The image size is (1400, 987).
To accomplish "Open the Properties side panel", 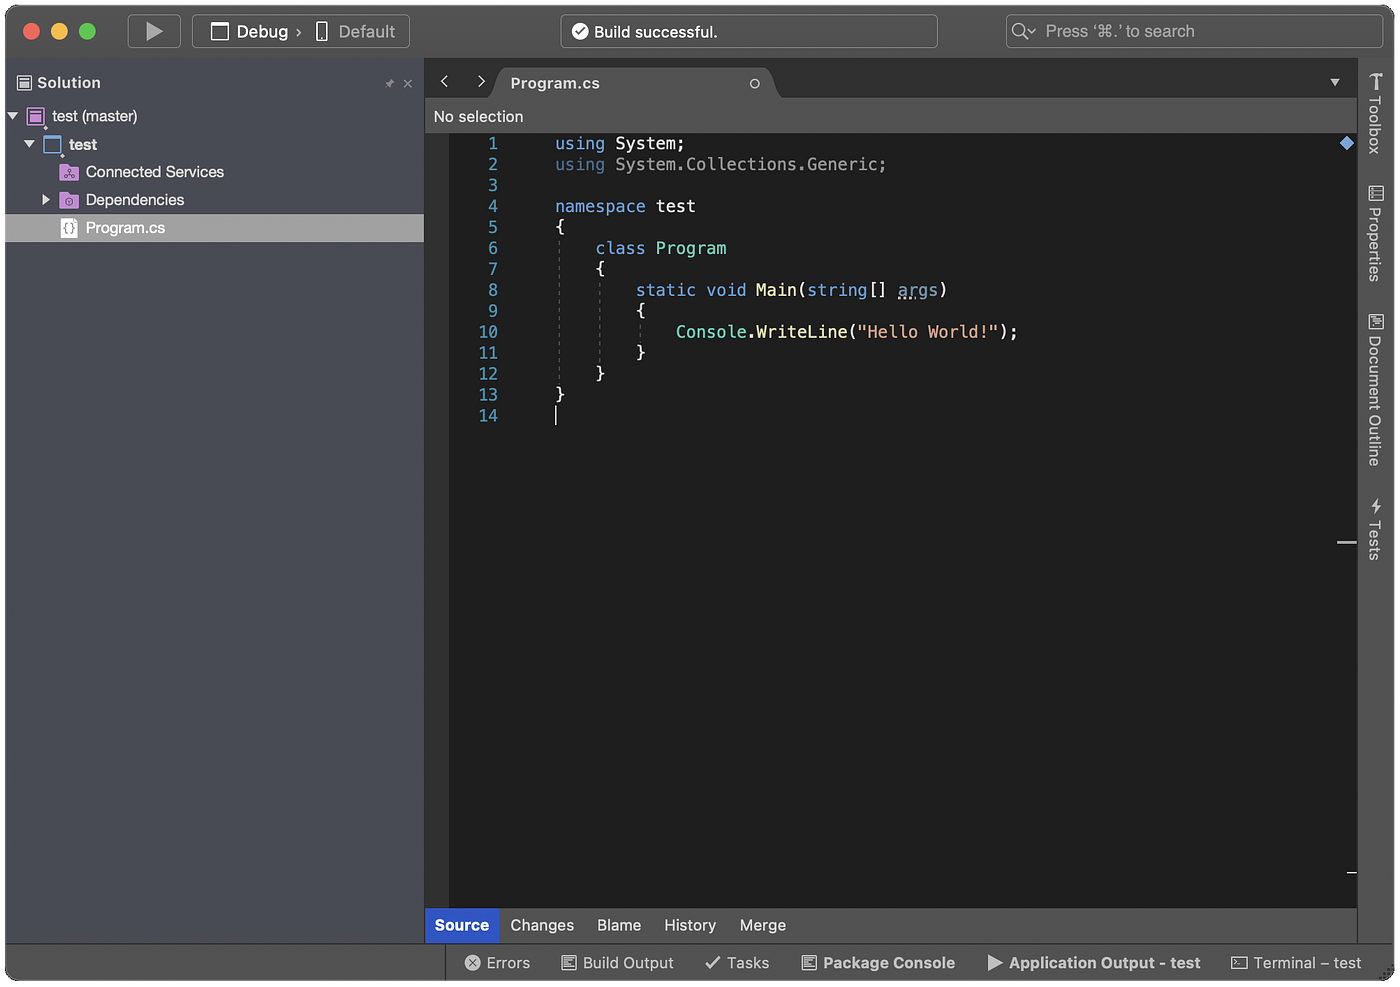I will click(1376, 233).
